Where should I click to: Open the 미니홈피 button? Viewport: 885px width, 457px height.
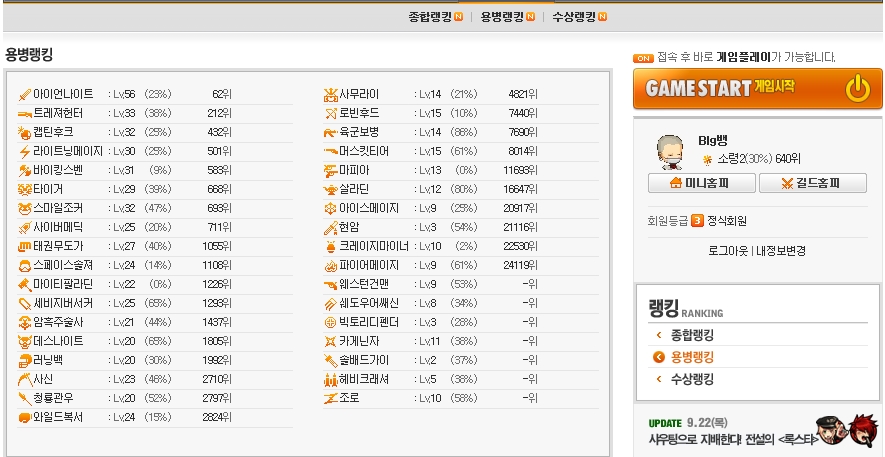702,183
